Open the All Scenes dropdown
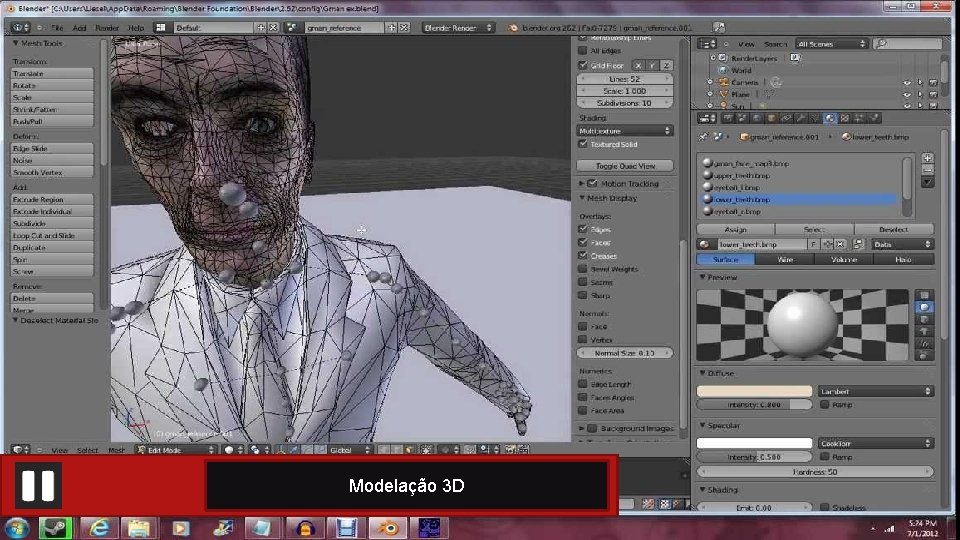 [x=831, y=43]
